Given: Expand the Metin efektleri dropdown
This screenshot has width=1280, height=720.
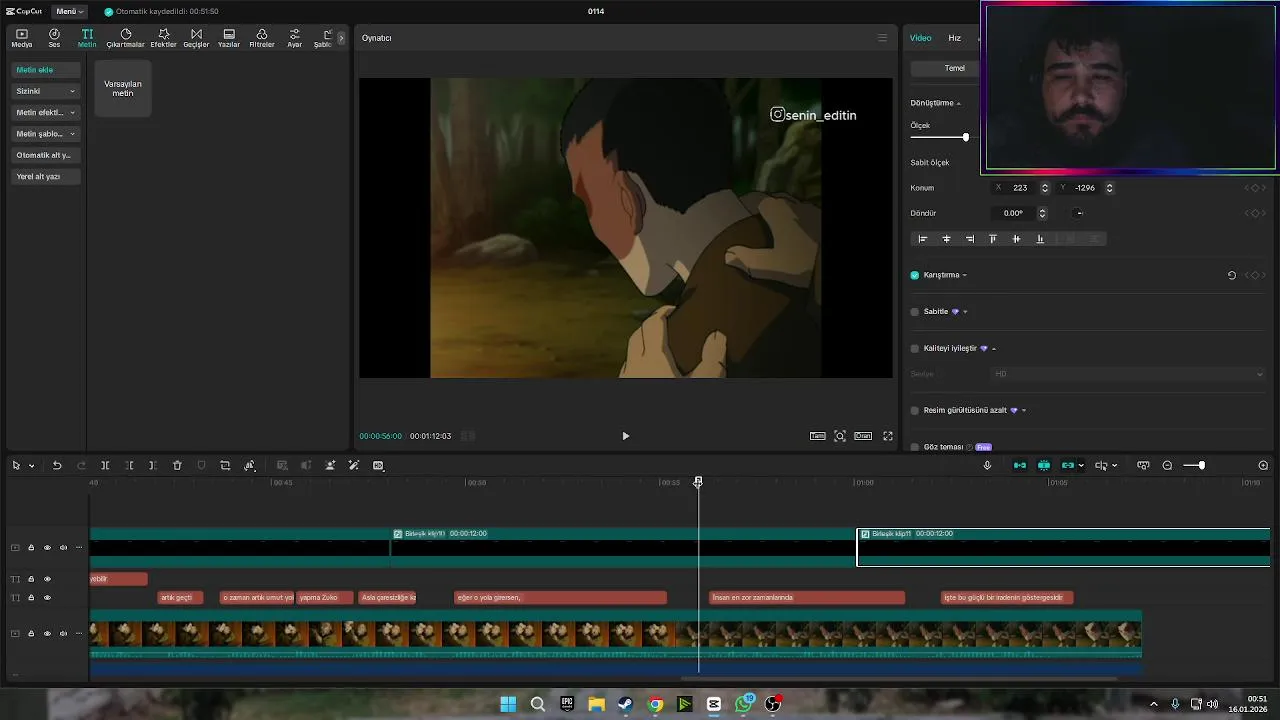Looking at the screenshot, I should click(72, 113).
